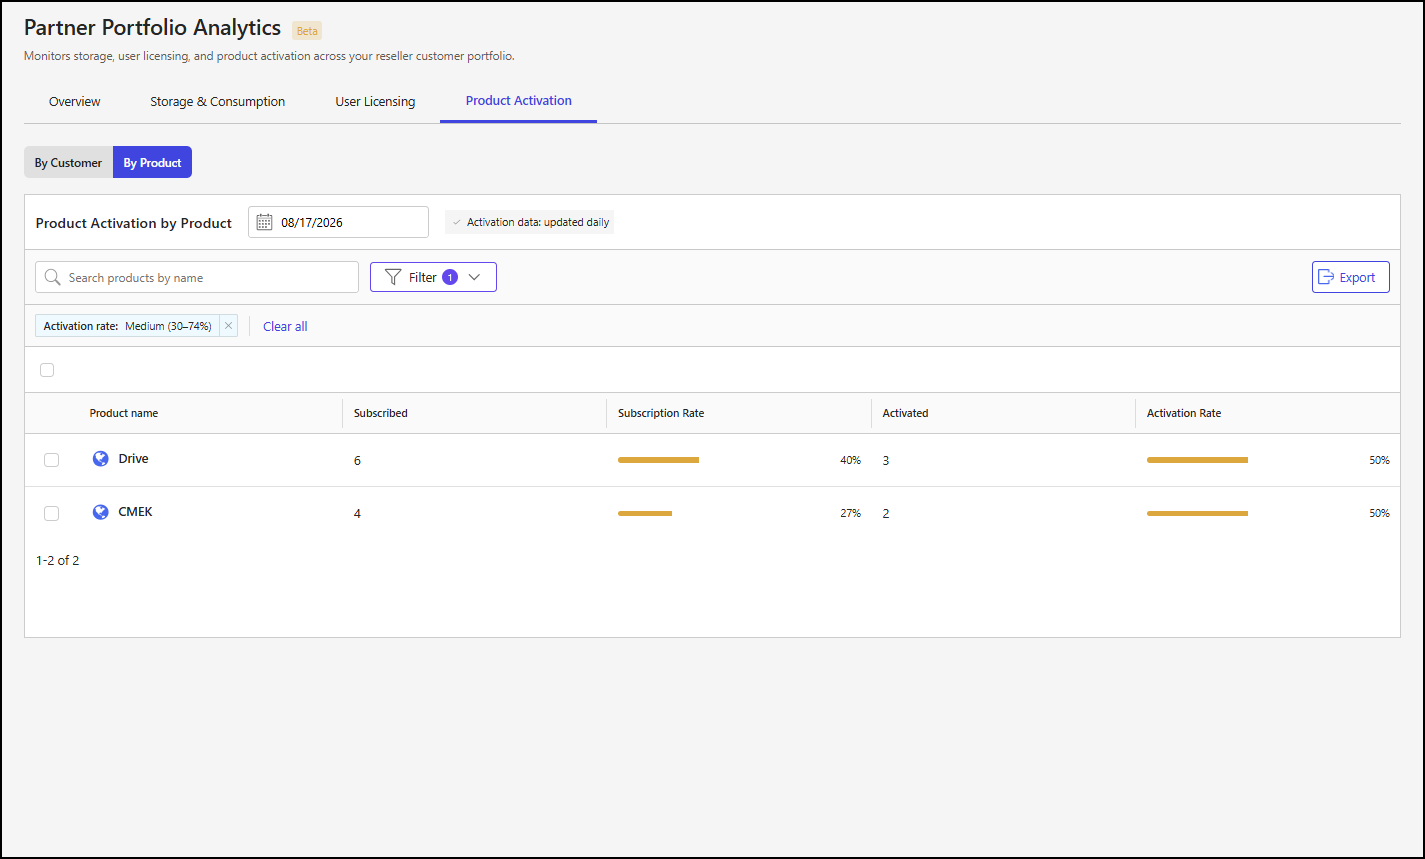Click the CMEK subscription rate bar
1425x859 pixels.
click(645, 513)
